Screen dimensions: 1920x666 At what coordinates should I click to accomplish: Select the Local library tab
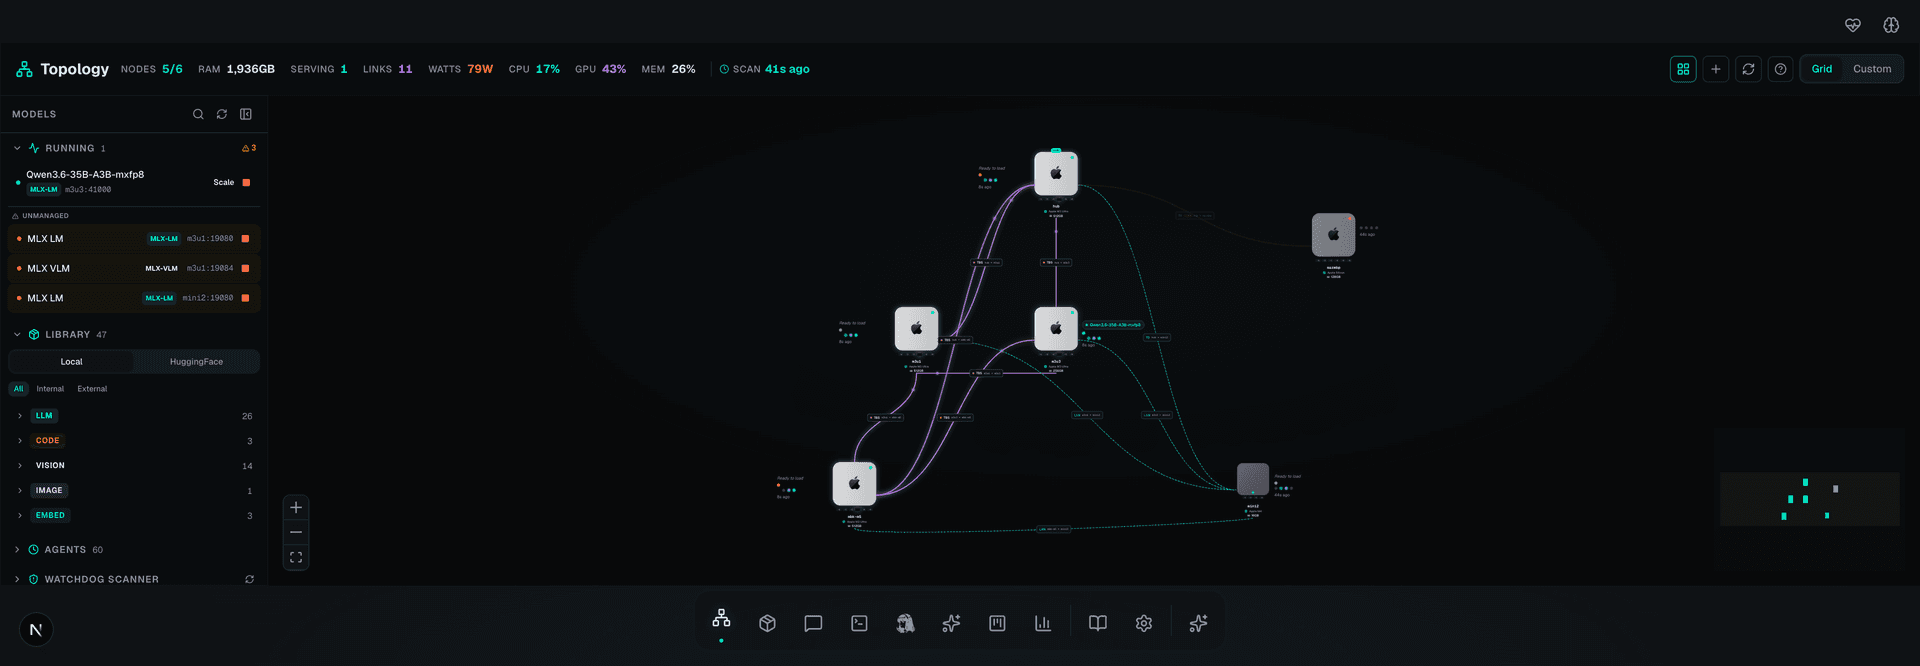click(x=71, y=362)
